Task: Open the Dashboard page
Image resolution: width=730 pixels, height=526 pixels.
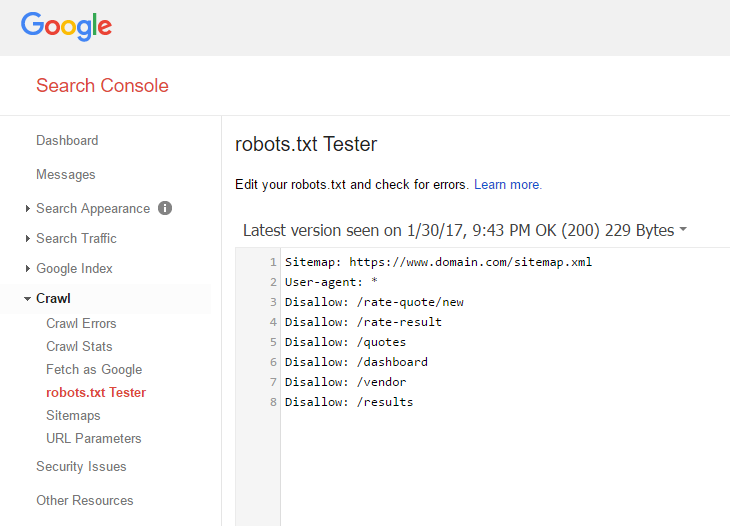Action: (67, 141)
